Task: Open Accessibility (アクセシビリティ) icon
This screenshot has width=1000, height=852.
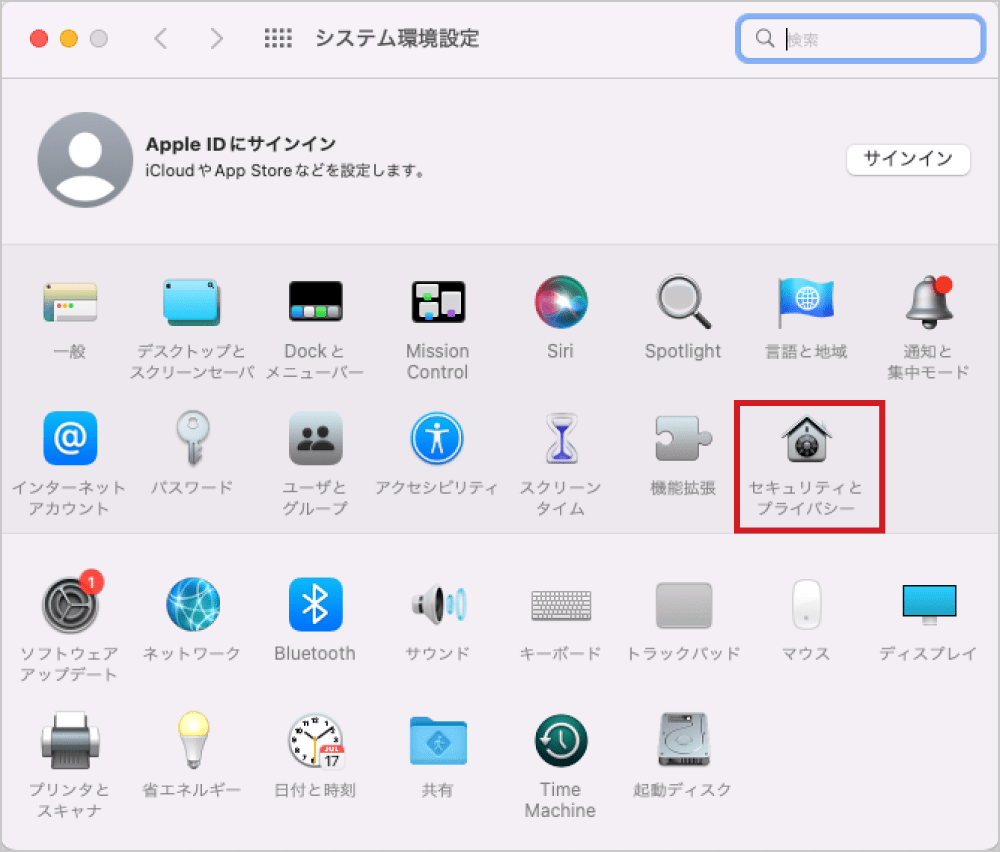Action: [437, 439]
